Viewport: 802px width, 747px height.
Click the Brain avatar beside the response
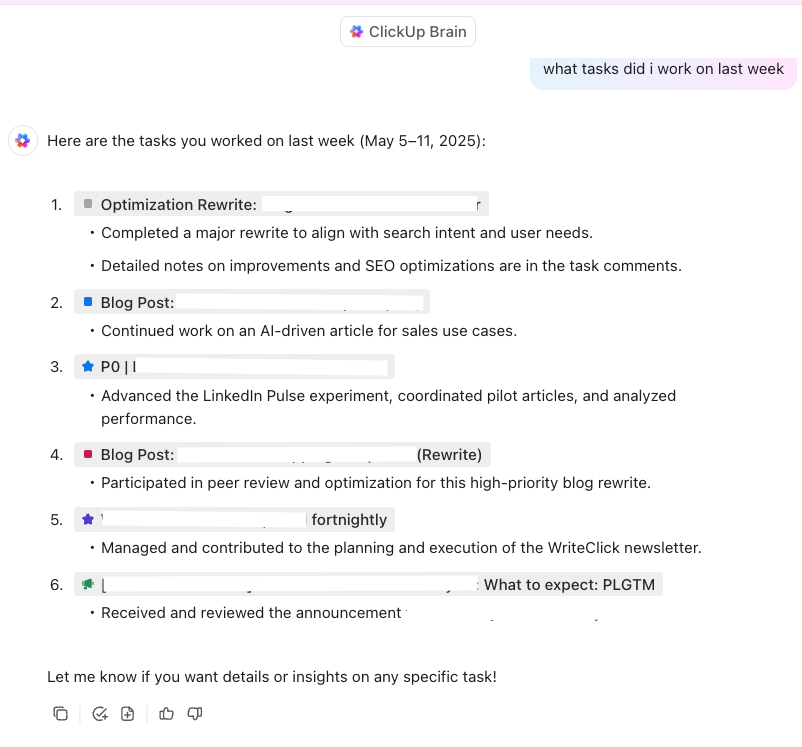23,140
